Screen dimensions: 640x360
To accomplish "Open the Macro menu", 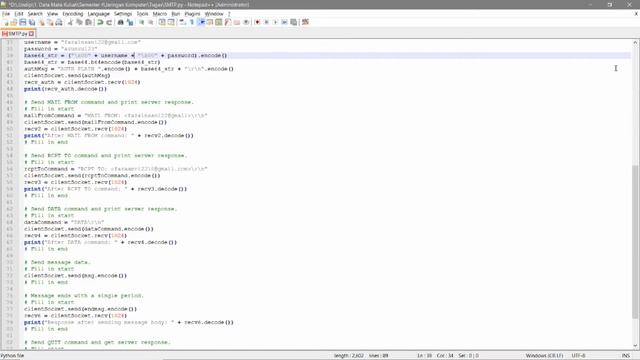I will 160,13.
